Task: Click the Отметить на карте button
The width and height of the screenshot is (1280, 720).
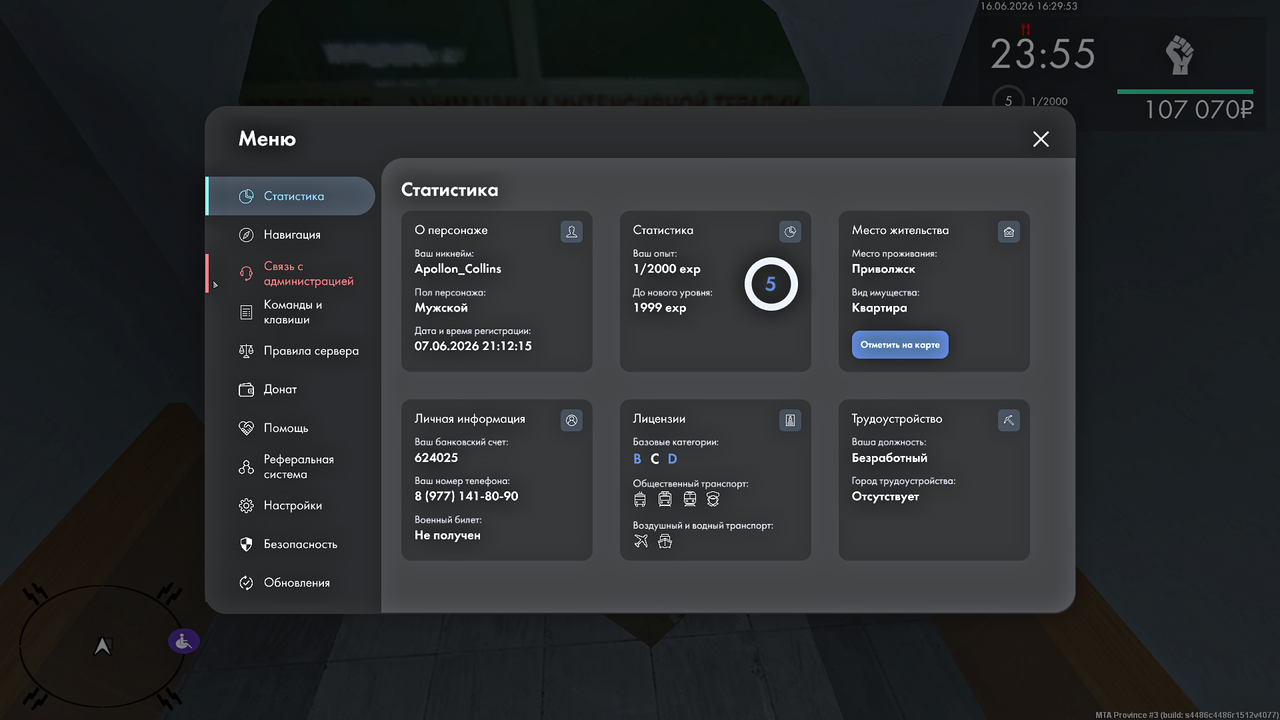Action: [900, 345]
